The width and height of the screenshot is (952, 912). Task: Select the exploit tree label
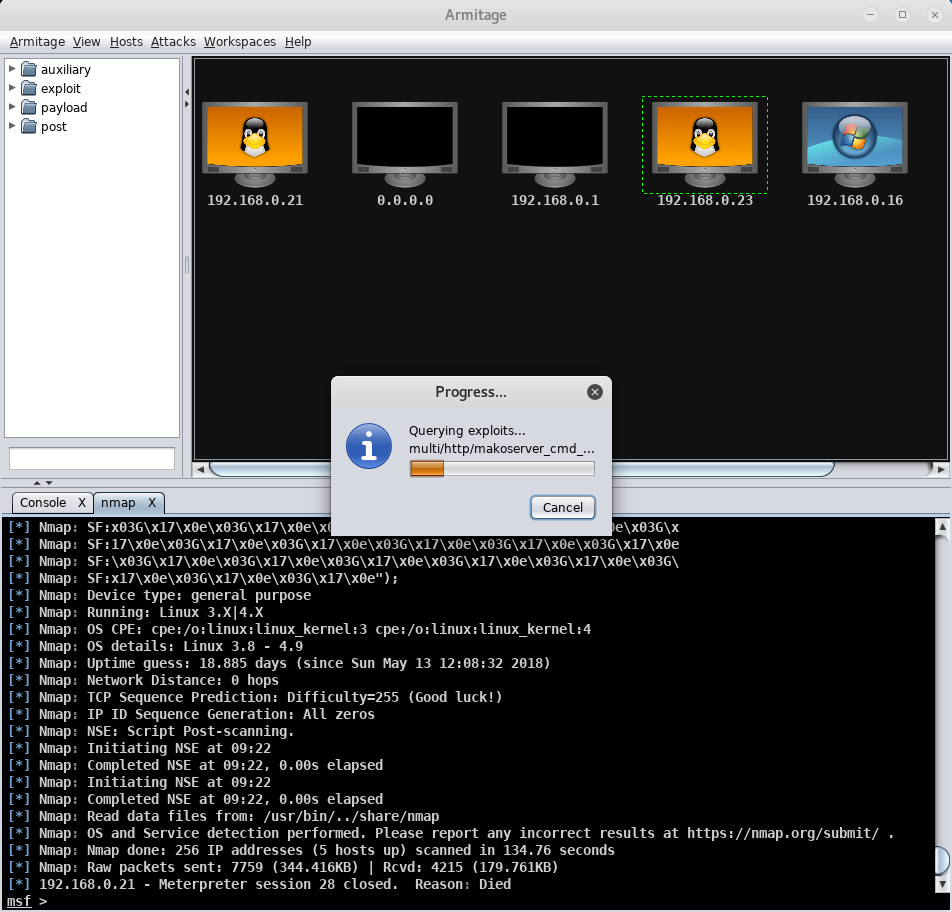click(61, 89)
